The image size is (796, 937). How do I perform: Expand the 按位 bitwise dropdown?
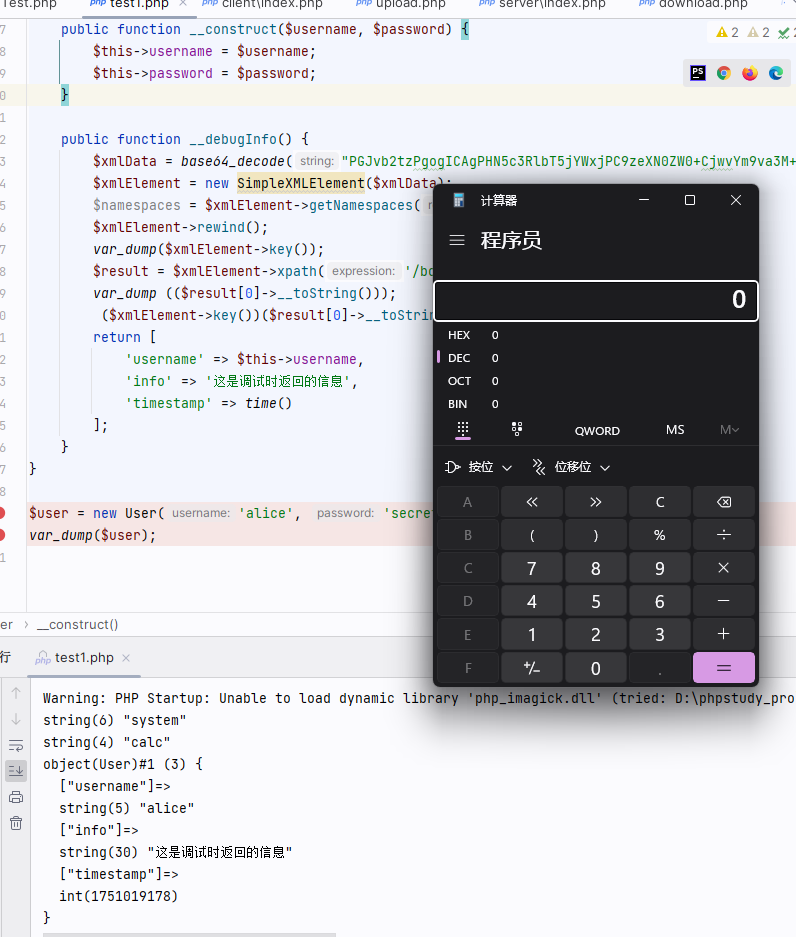(x=479, y=467)
